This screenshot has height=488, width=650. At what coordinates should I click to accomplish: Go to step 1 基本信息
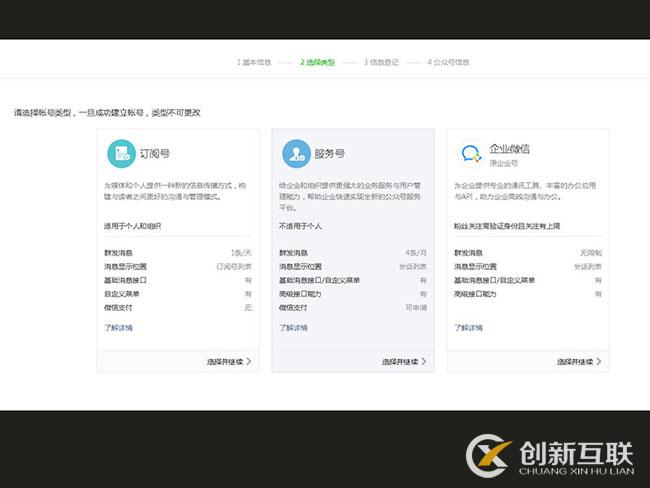tap(254, 62)
